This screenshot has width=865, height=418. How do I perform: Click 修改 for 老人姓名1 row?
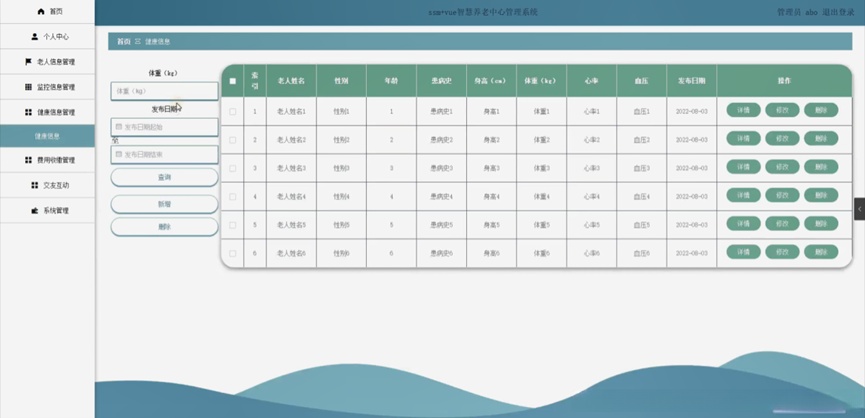pyautogui.click(x=782, y=110)
